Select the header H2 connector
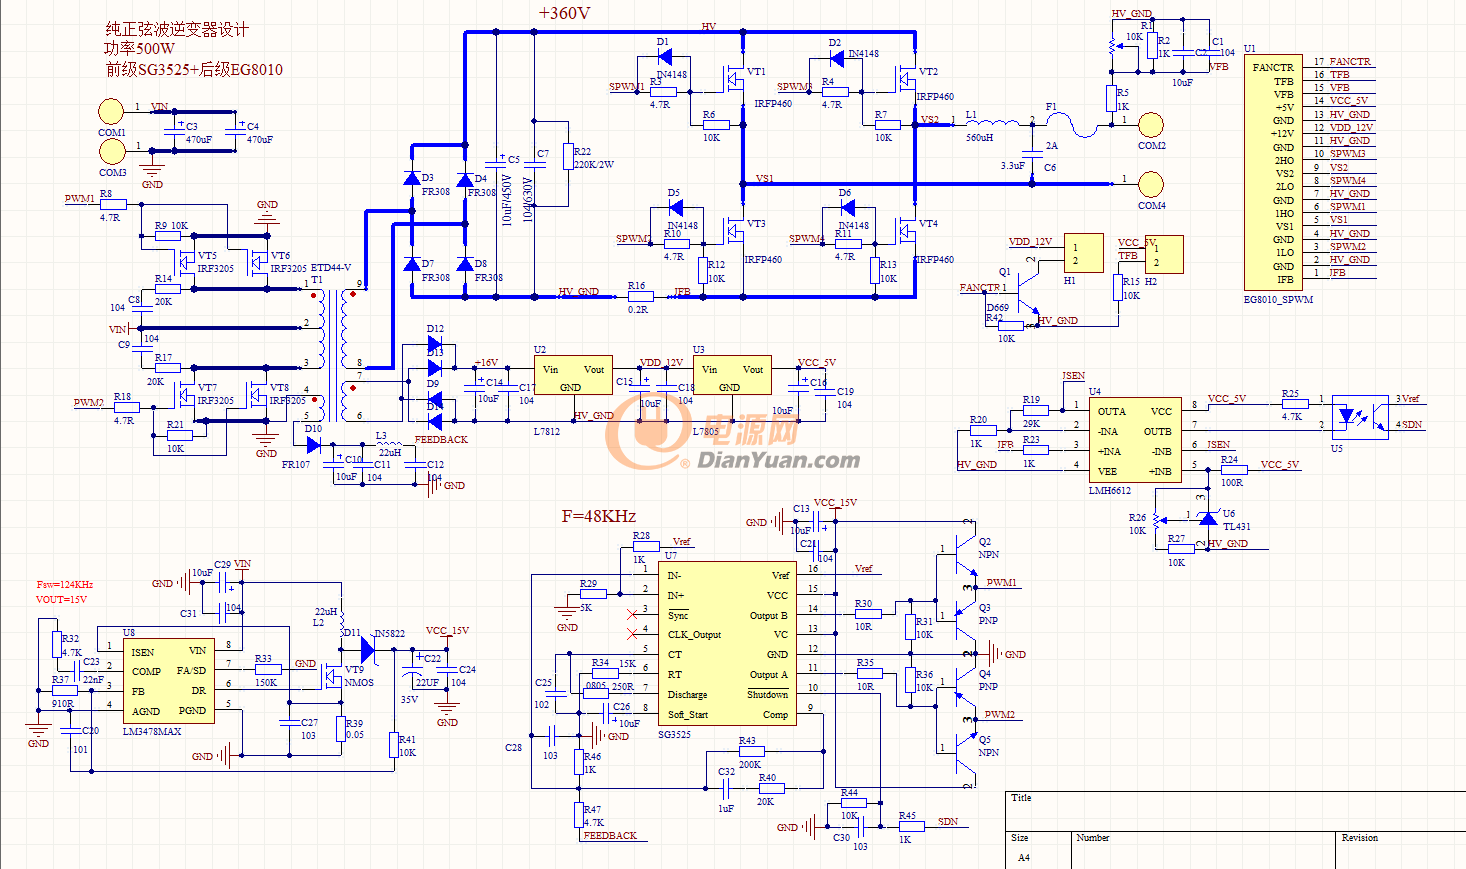The height and width of the screenshot is (869, 1466). (x=1164, y=255)
